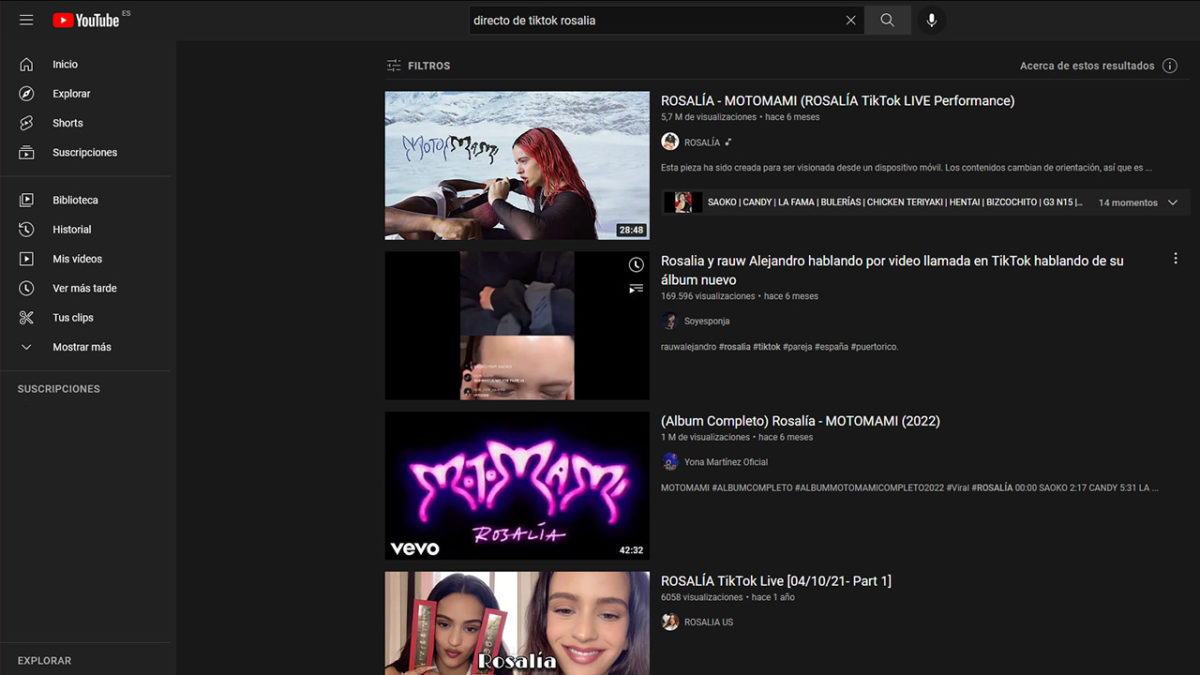This screenshot has width=1200, height=675.
Task: Clear the search box text
Action: point(851,20)
